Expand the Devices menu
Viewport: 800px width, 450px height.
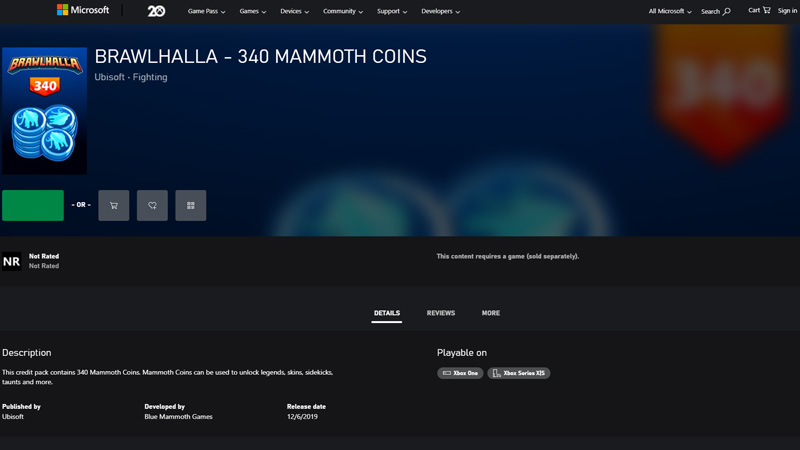point(294,11)
